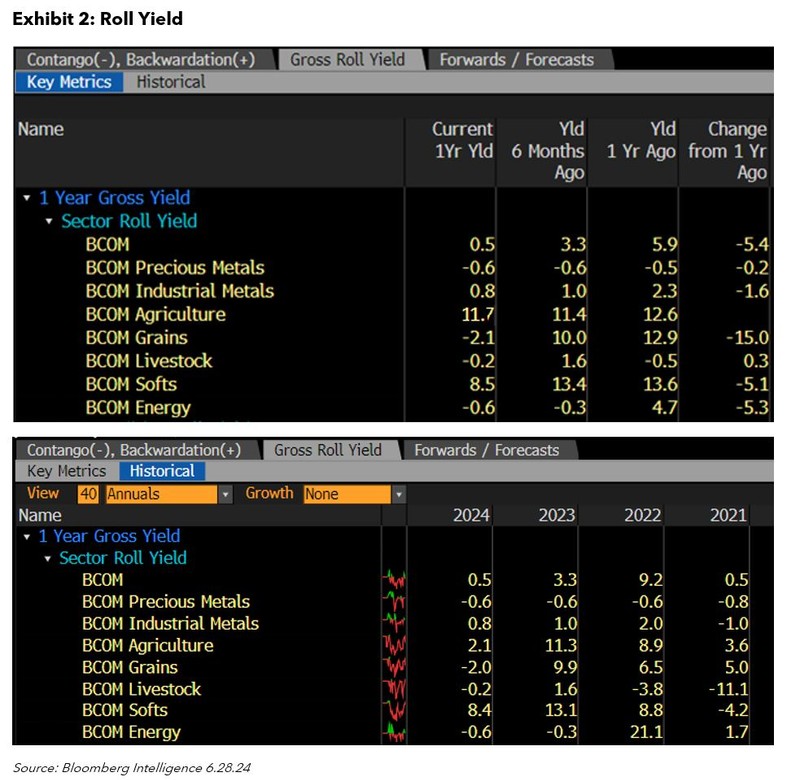This screenshot has width=800, height=780.
Task: Collapse Sector Roll Yield in the upper panel
Action: coord(49,221)
